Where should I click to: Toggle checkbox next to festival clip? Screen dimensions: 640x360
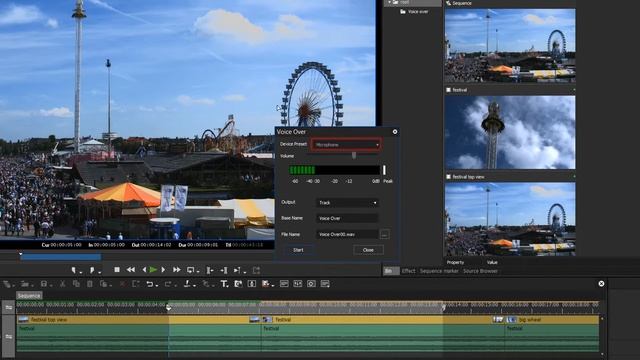click(x=448, y=90)
